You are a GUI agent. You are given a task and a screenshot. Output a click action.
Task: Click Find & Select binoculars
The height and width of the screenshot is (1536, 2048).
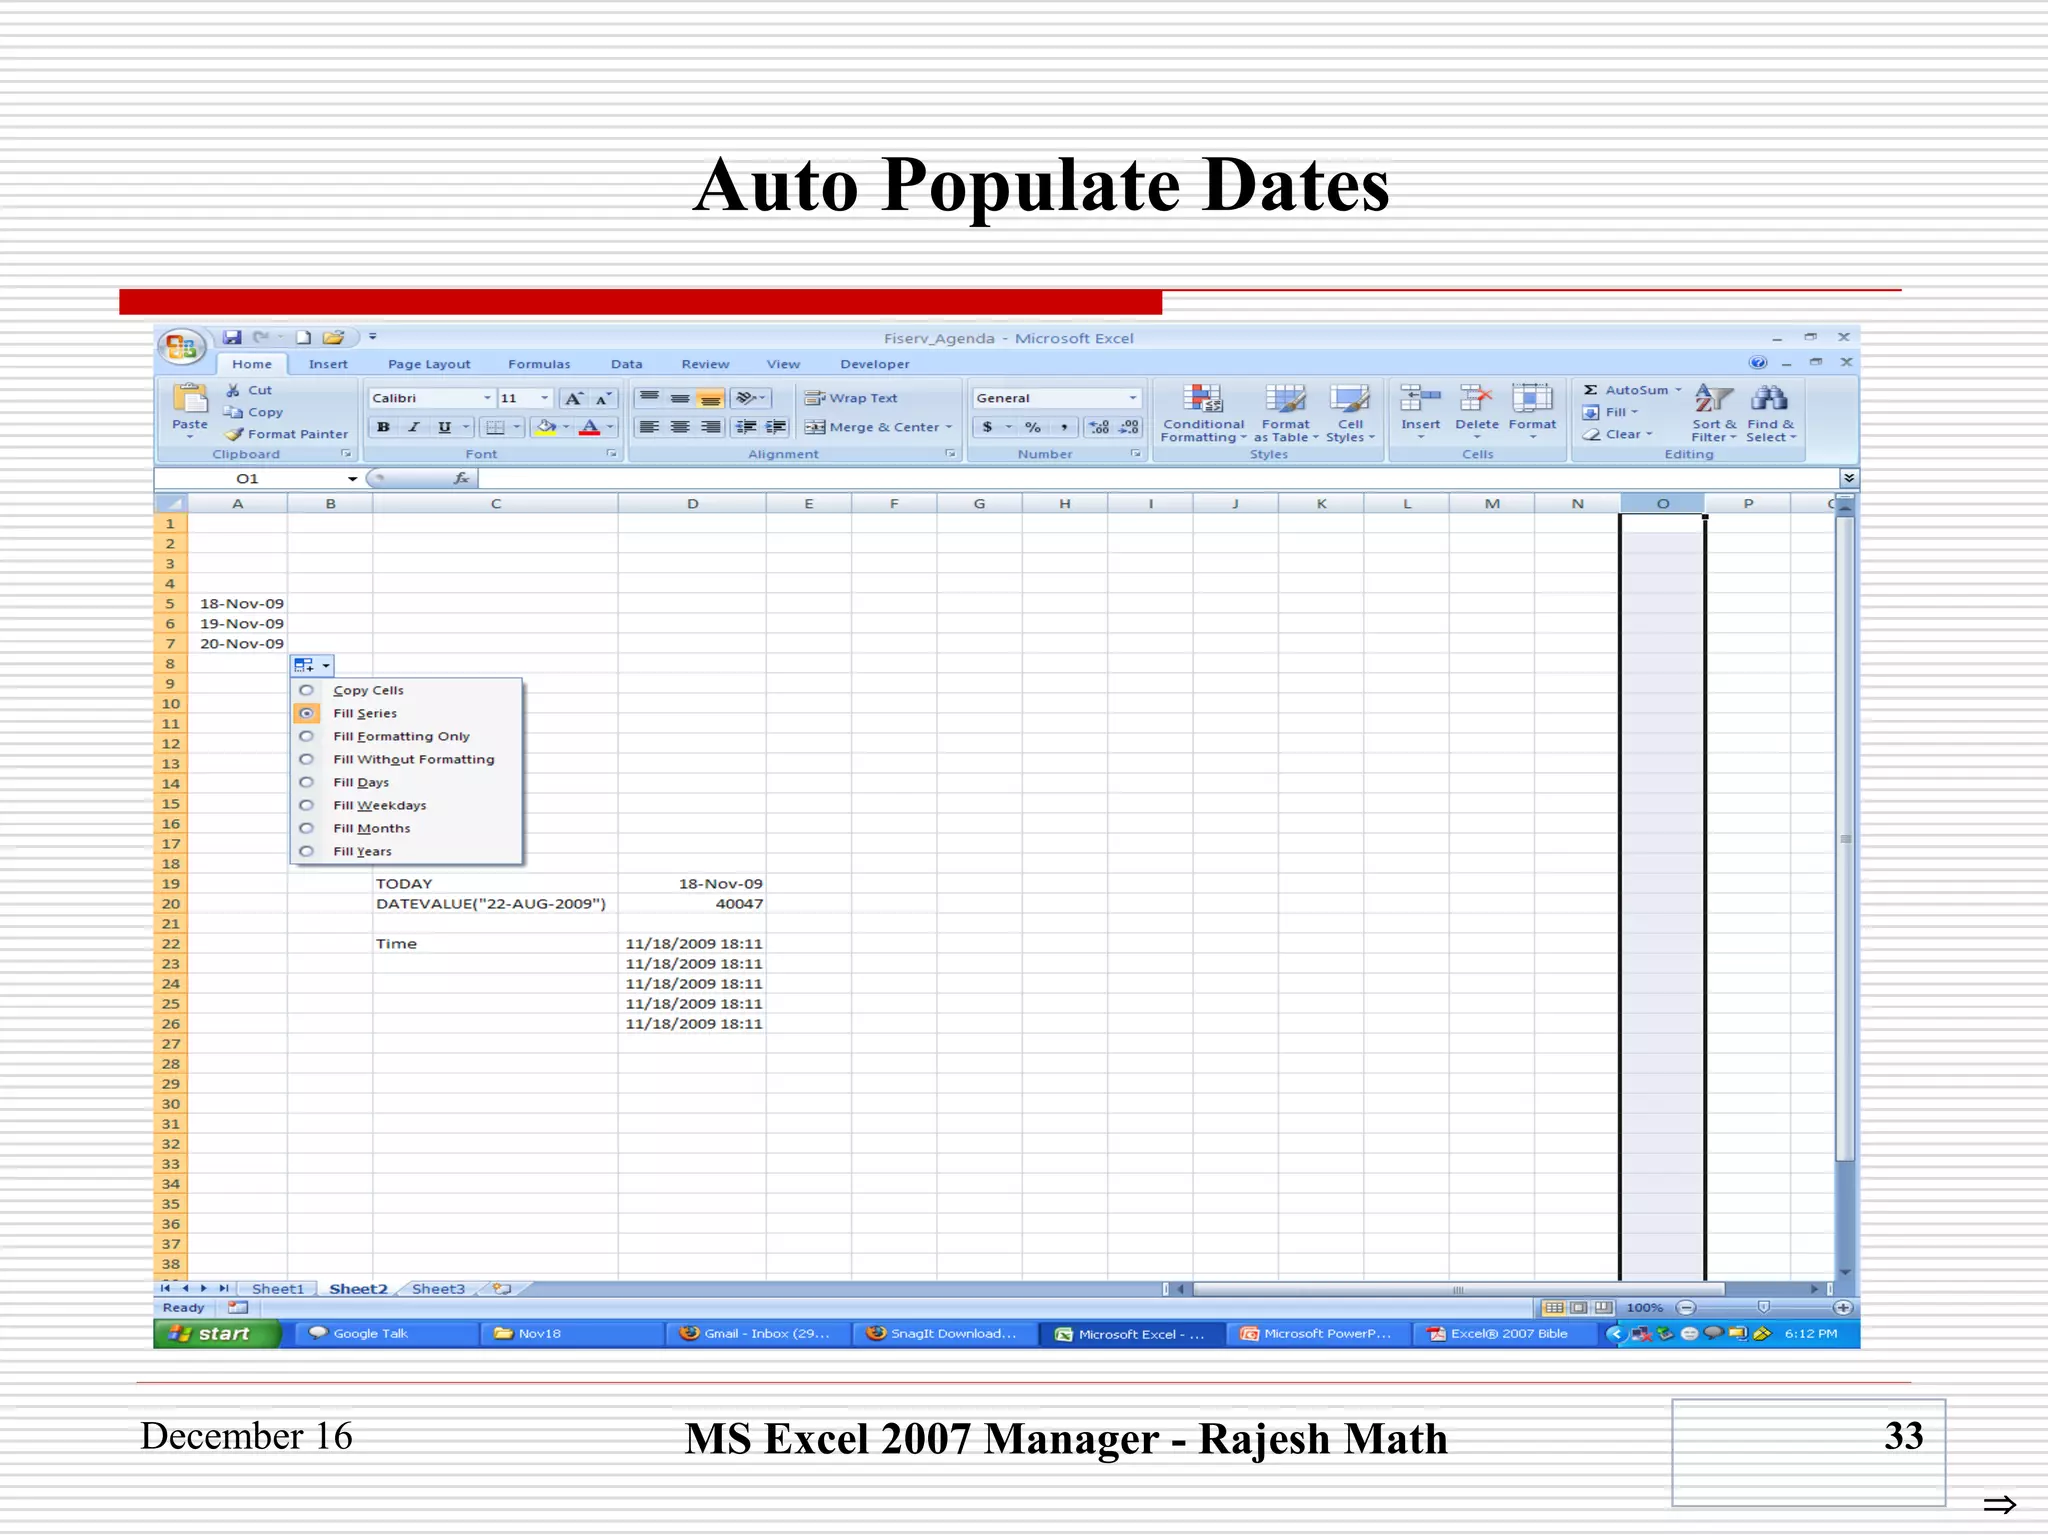(x=1769, y=399)
